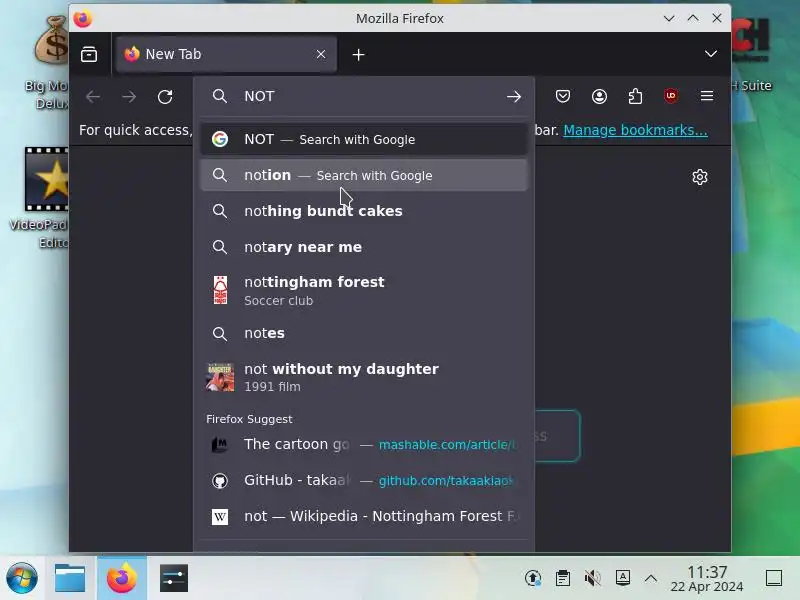Click the Firefox logo in title bar
This screenshot has height=600, width=800.
coord(83,18)
